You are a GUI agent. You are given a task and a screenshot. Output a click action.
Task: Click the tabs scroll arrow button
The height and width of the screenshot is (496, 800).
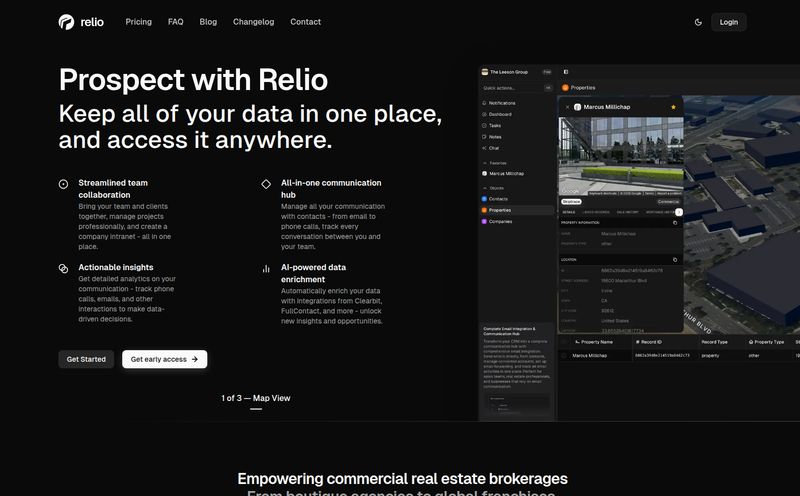679,212
